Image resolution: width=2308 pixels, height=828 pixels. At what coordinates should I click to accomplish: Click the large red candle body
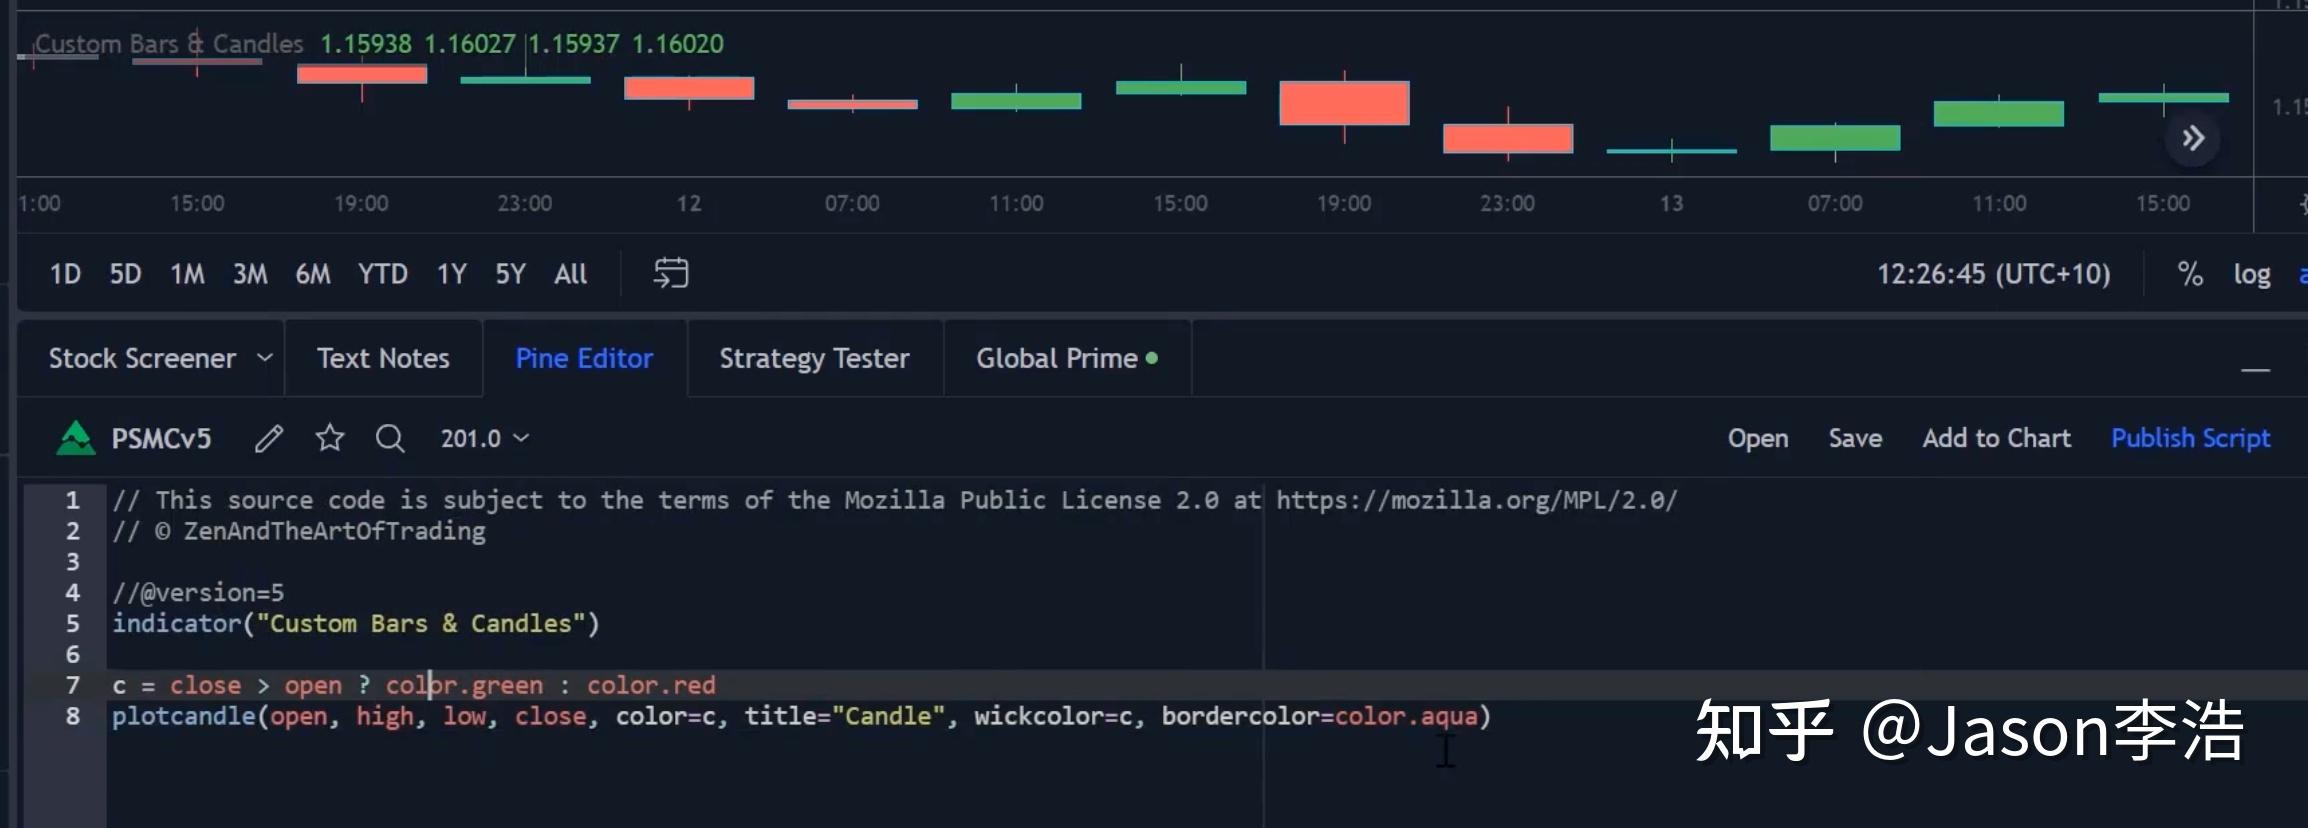pyautogui.click(x=1344, y=103)
